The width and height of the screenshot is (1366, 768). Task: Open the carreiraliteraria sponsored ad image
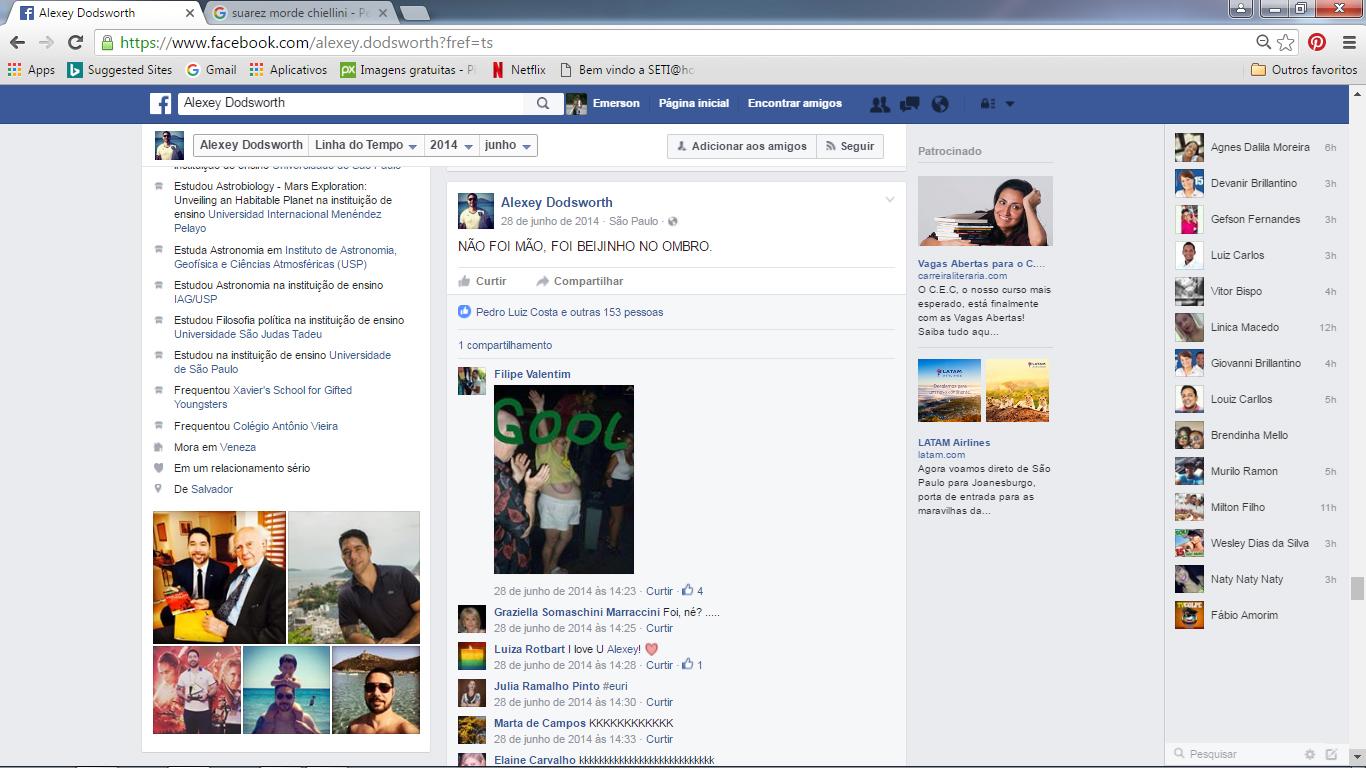coord(985,211)
